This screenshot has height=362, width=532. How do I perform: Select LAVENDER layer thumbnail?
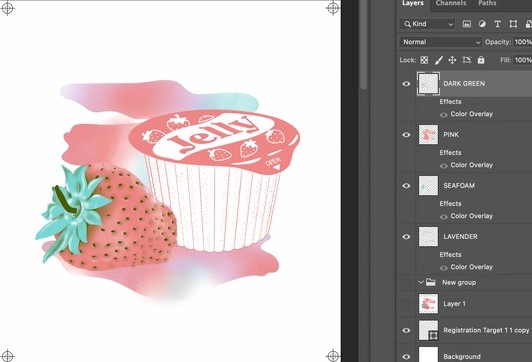(428, 236)
